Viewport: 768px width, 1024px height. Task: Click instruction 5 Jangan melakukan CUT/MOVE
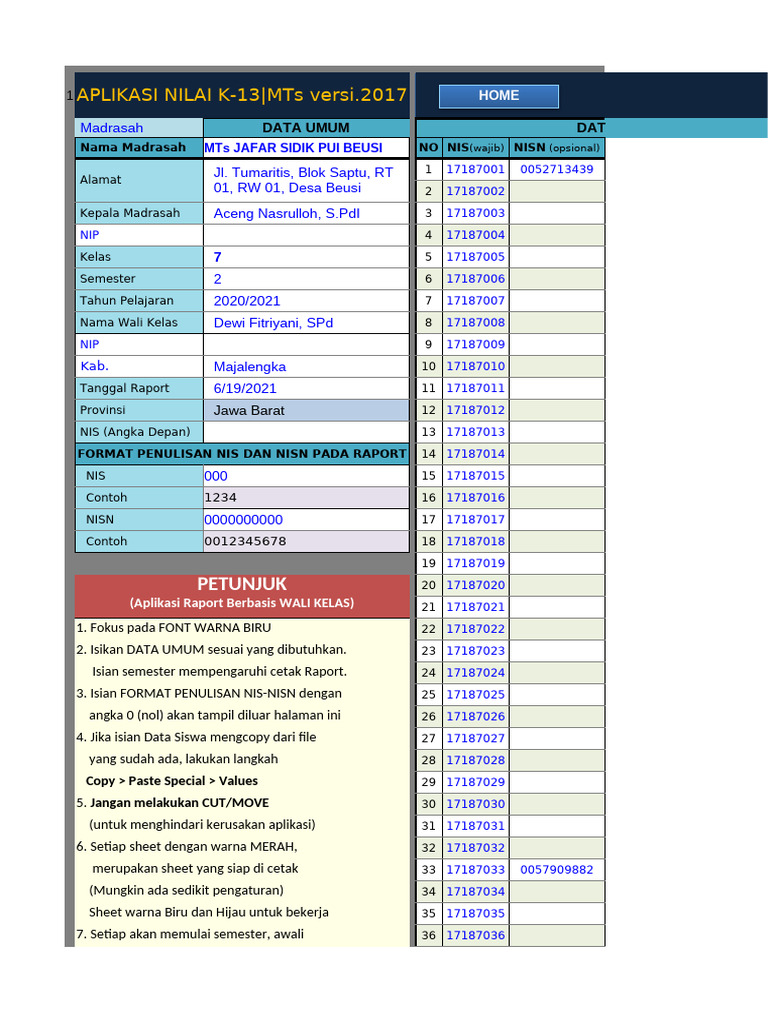[x=173, y=803]
